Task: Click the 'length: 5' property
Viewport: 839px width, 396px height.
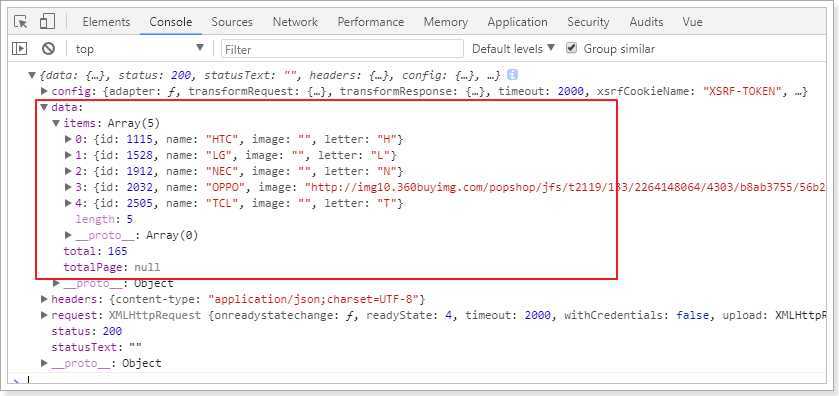Action: tap(104, 219)
